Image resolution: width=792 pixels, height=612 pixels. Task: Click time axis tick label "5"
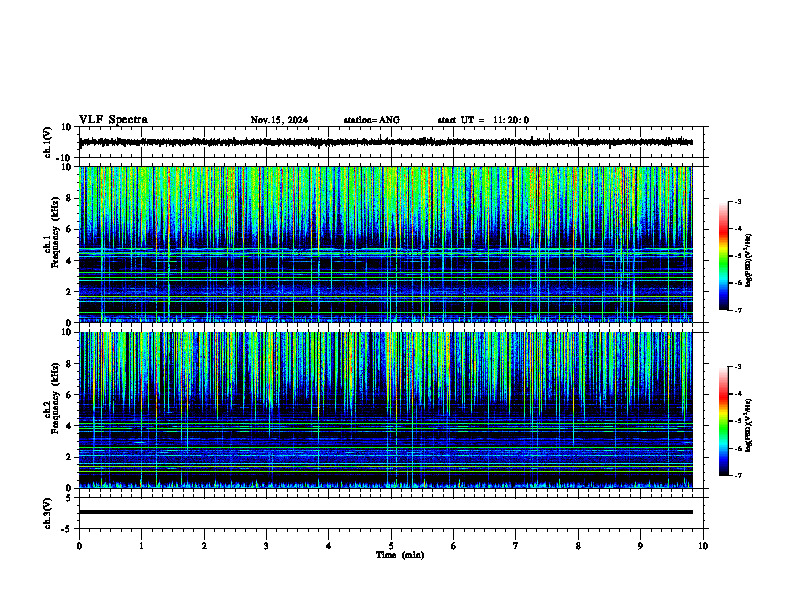click(x=391, y=546)
